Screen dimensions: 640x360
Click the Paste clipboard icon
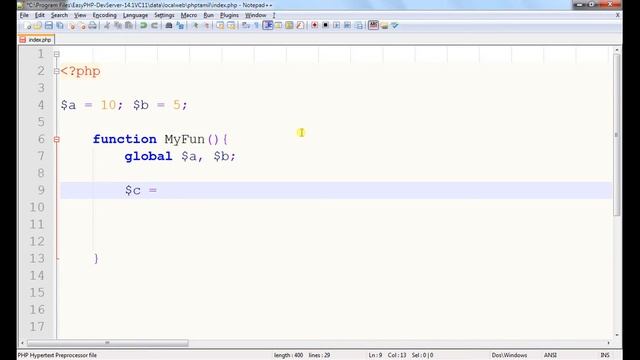point(129,26)
